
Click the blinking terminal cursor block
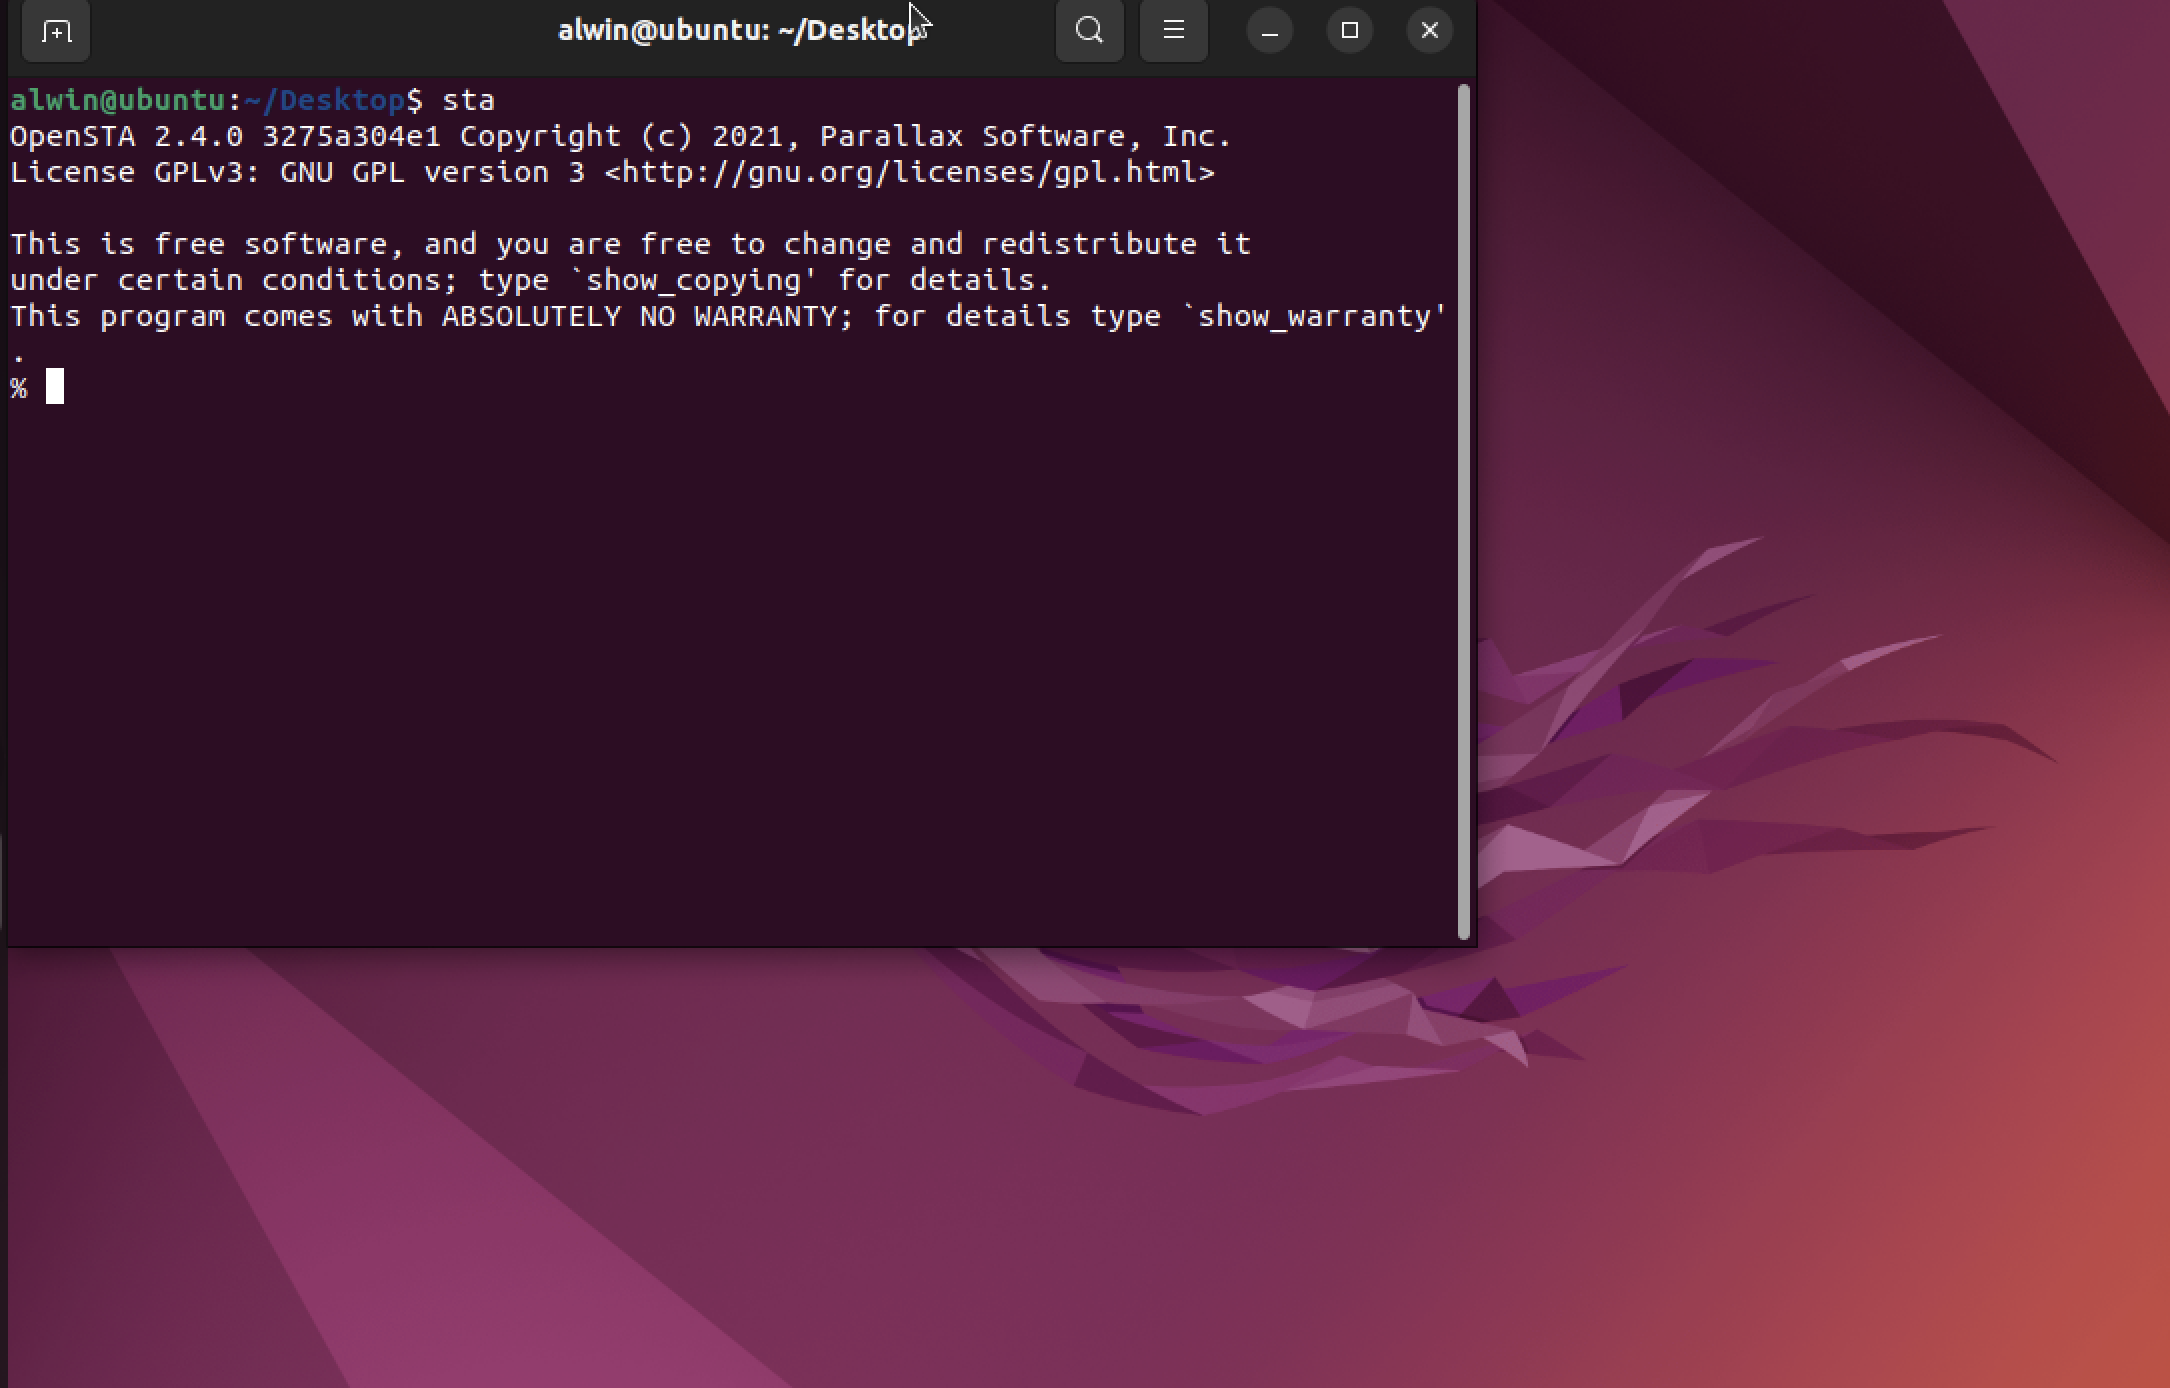tap(55, 387)
